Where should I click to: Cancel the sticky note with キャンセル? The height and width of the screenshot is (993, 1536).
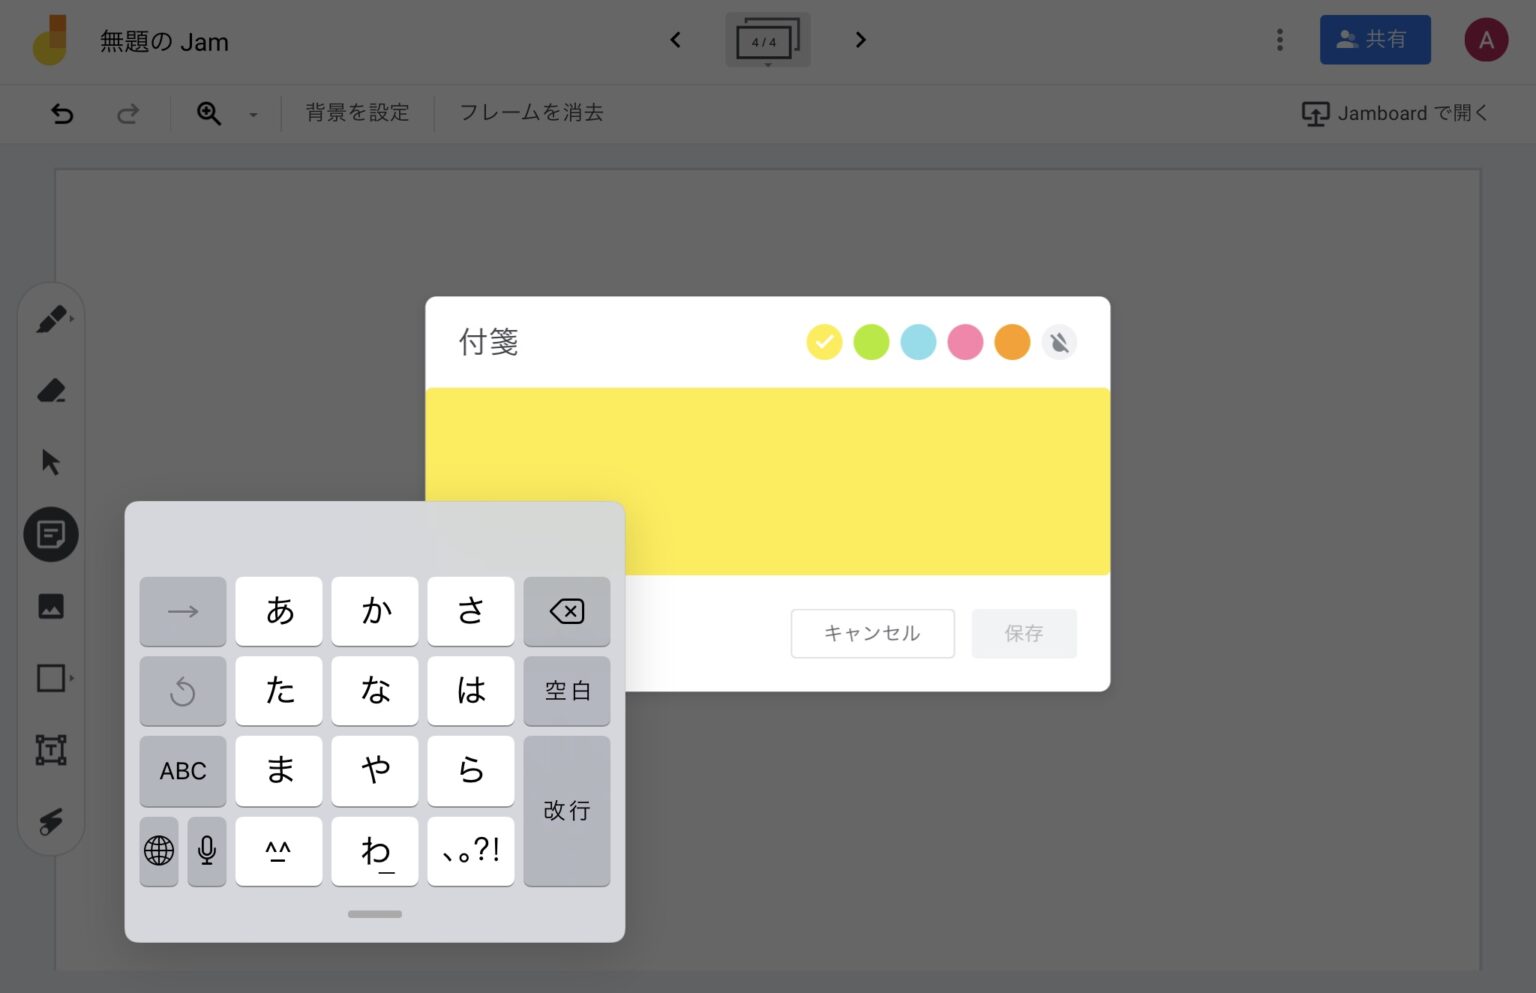[x=872, y=633]
